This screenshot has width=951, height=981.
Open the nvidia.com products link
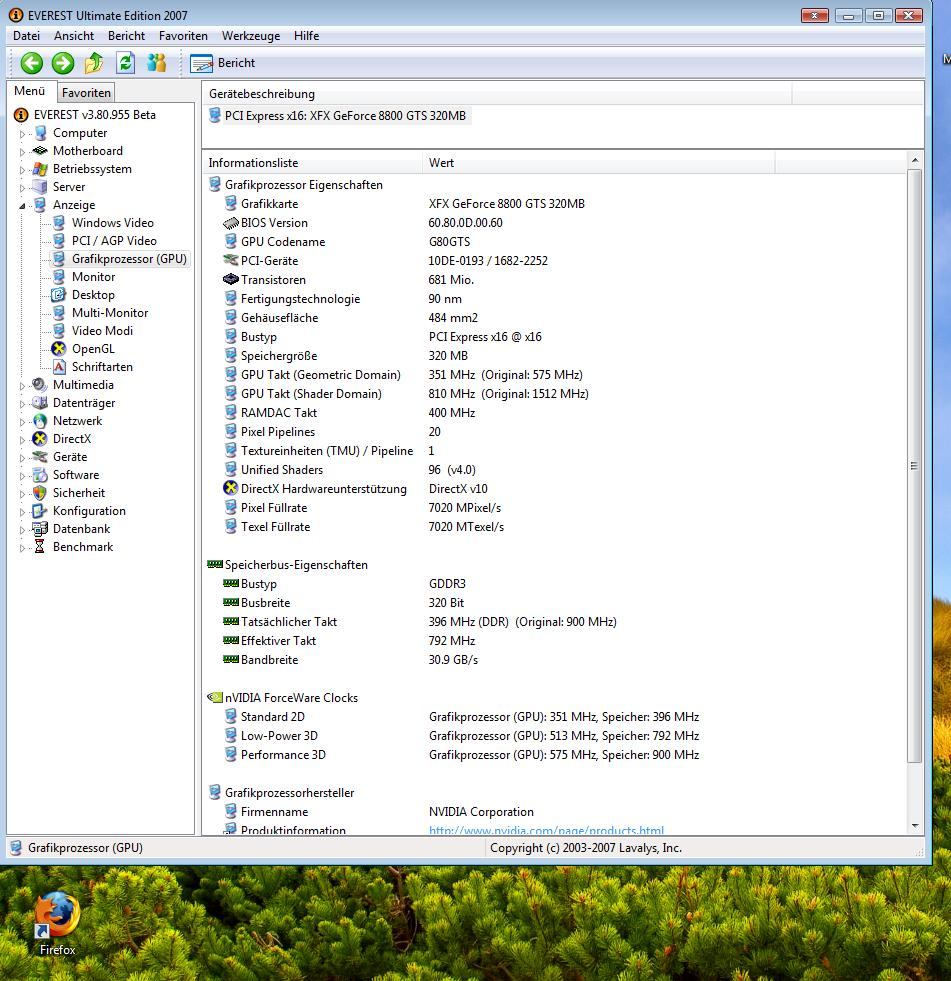[x=546, y=830]
